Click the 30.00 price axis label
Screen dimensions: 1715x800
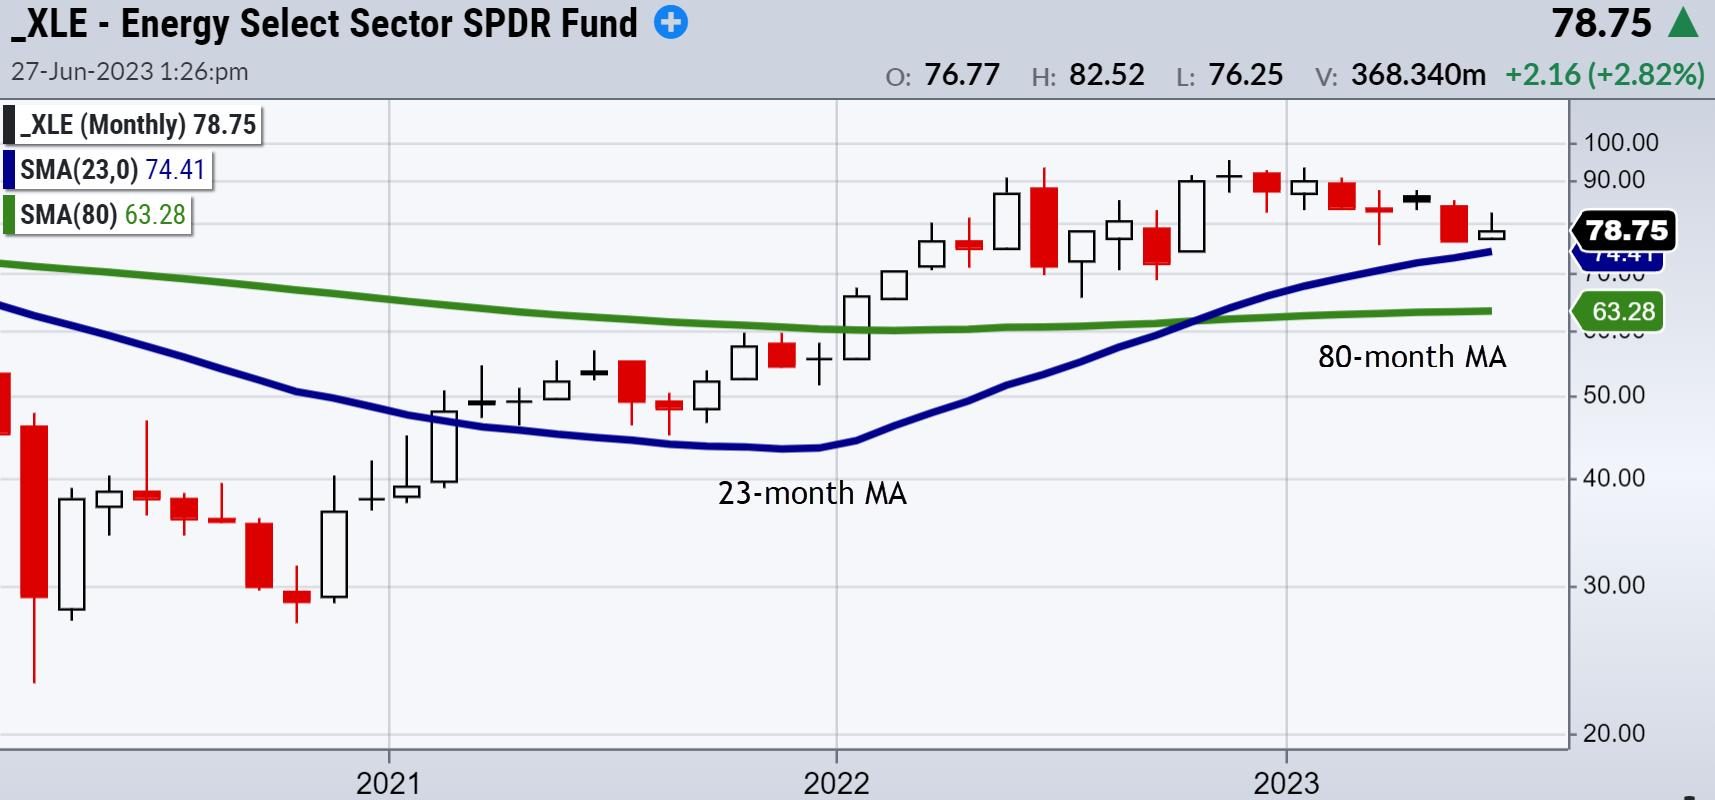point(1614,585)
